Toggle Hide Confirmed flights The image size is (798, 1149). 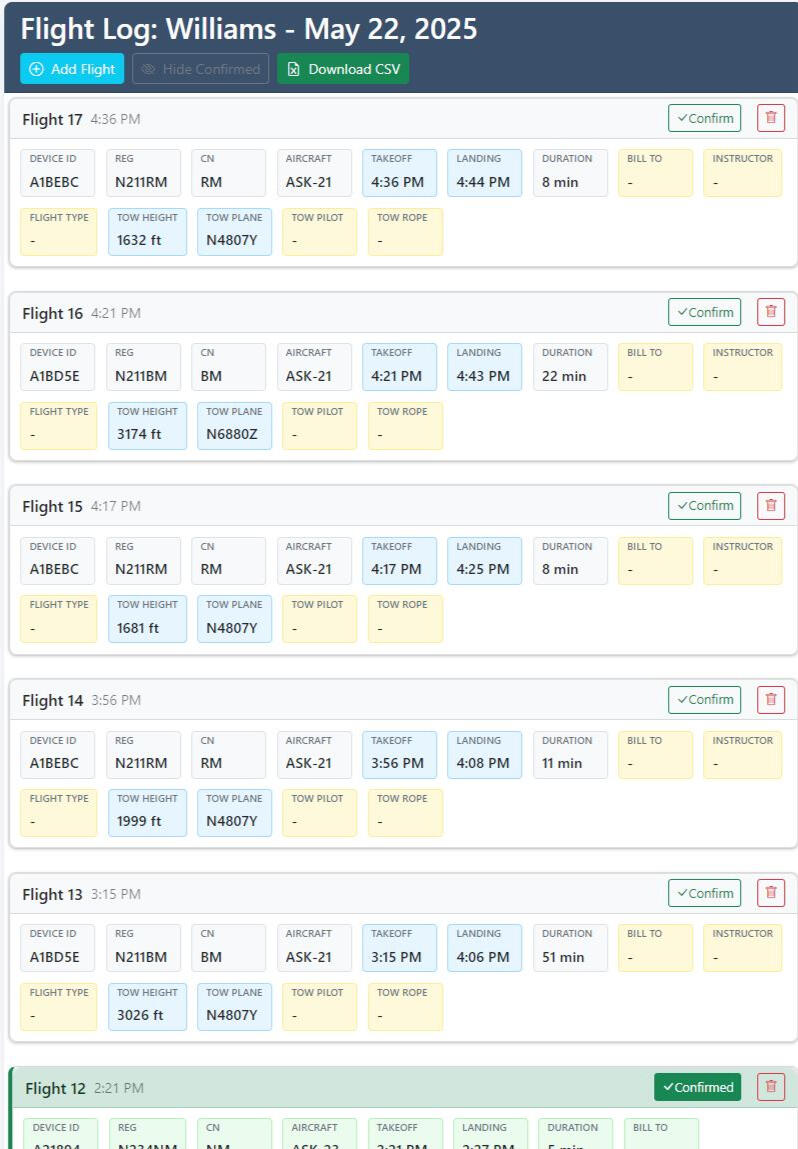pyautogui.click(x=200, y=69)
